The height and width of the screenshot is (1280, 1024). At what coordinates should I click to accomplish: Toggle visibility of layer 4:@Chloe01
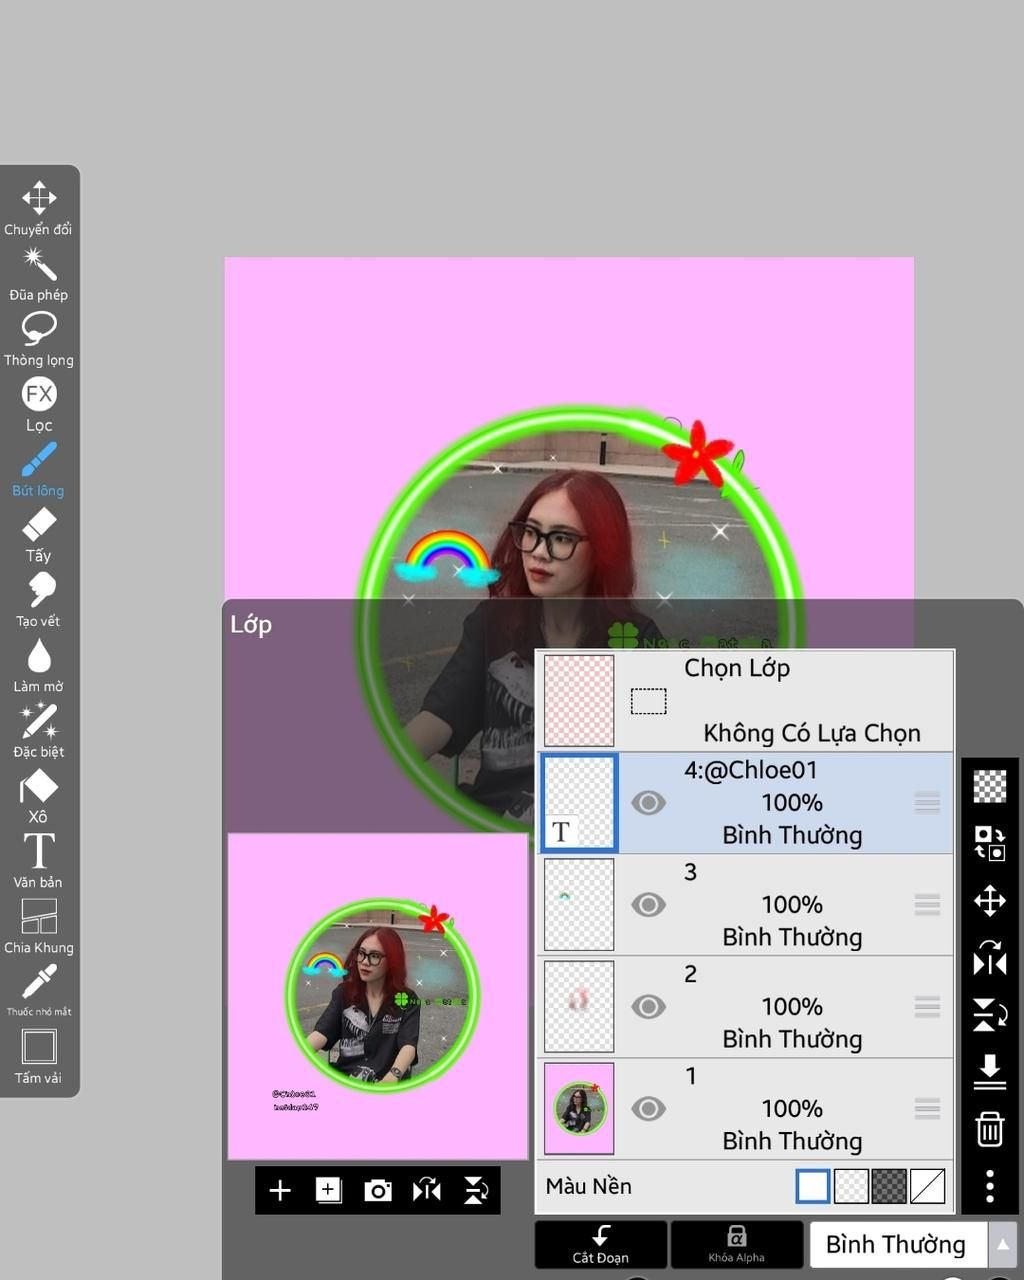tap(648, 803)
